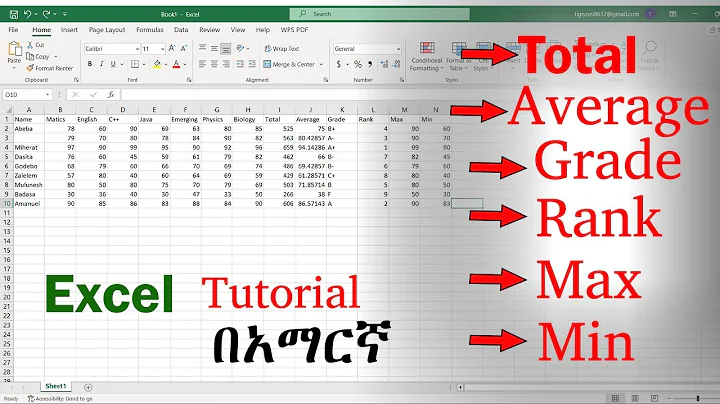Paste clipboard contents
This screenshot has height=404, width=720.
(x=14, y=54)
